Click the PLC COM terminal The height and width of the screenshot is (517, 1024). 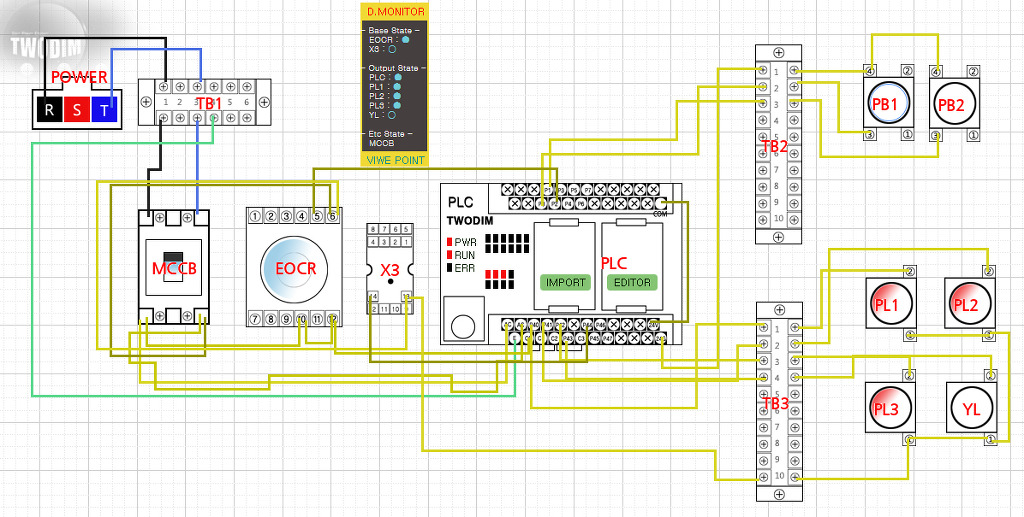[660, 204]
